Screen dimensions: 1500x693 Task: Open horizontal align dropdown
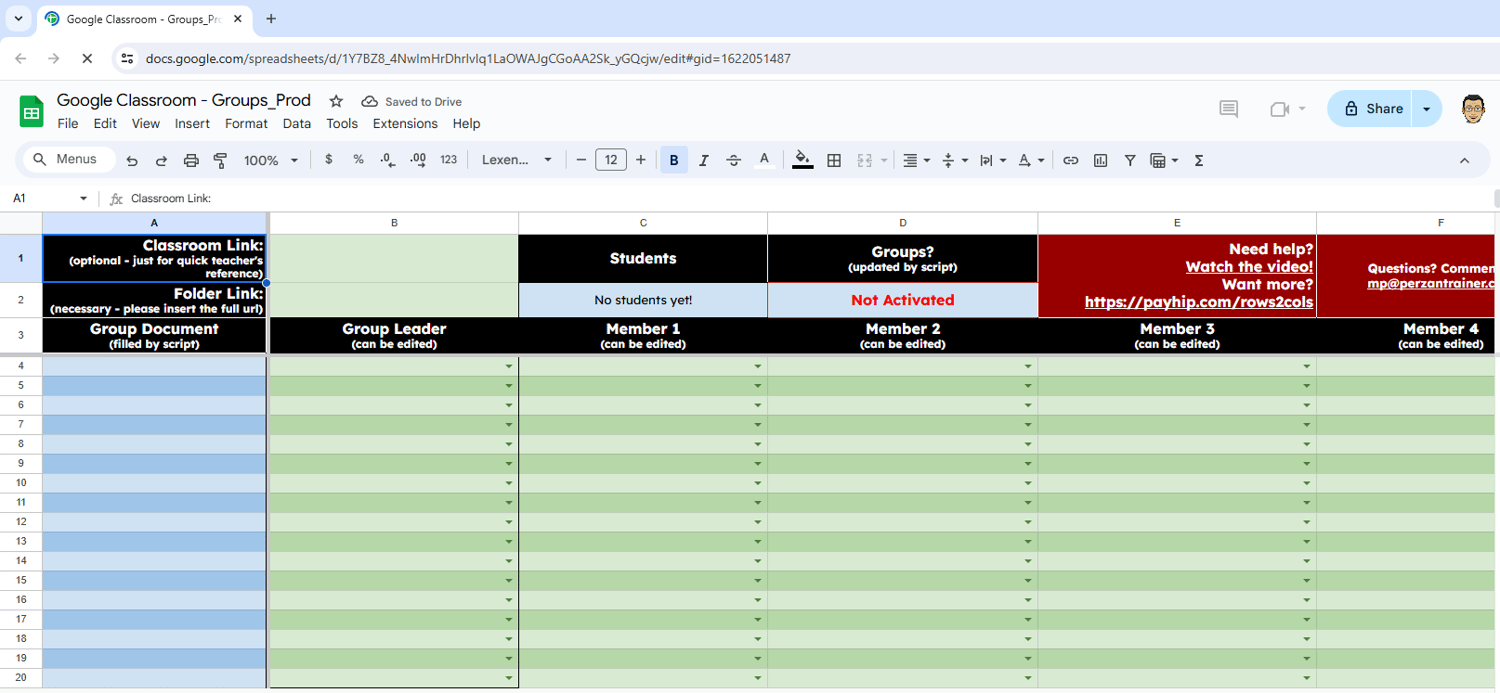click(x=916, y=160)
